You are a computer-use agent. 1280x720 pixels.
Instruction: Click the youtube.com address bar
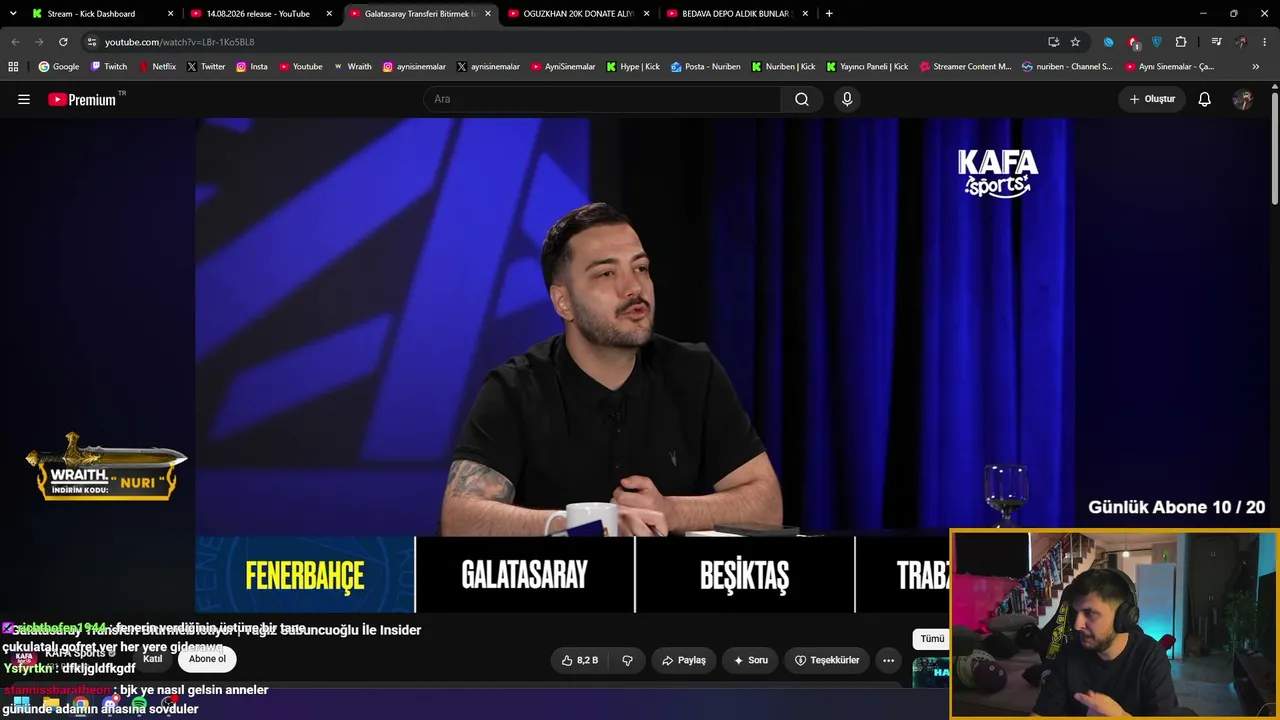click(560, 42)
